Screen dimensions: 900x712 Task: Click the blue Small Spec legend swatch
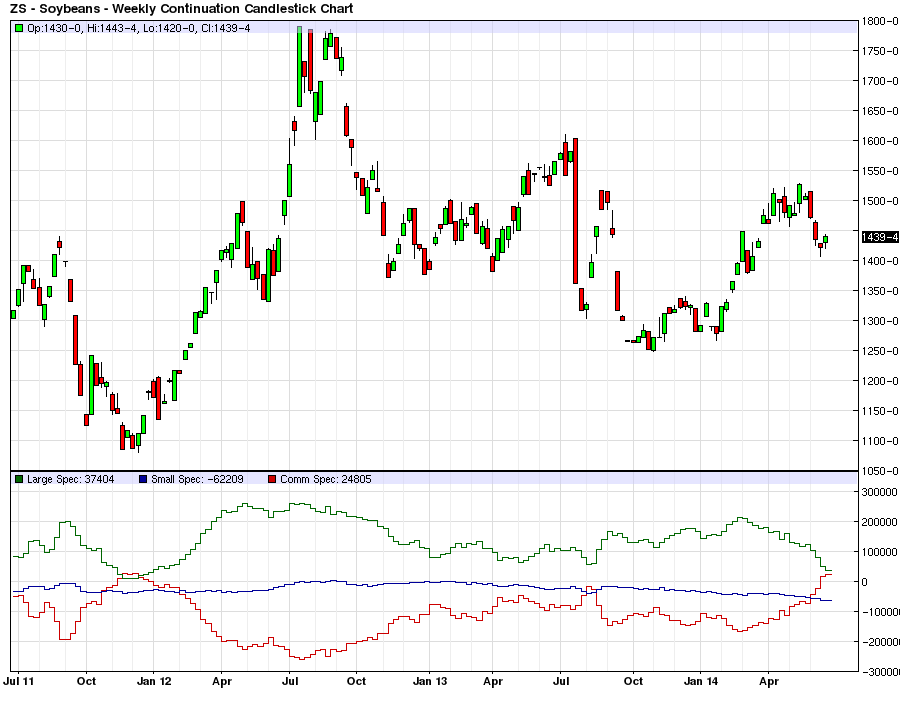143,480
